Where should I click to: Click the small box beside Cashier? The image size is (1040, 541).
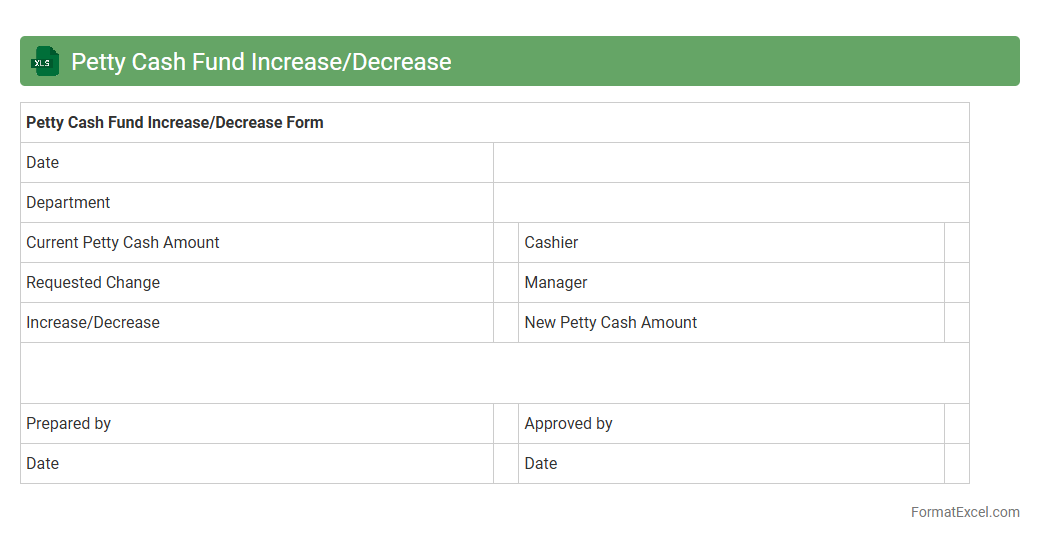coord(956,243)
